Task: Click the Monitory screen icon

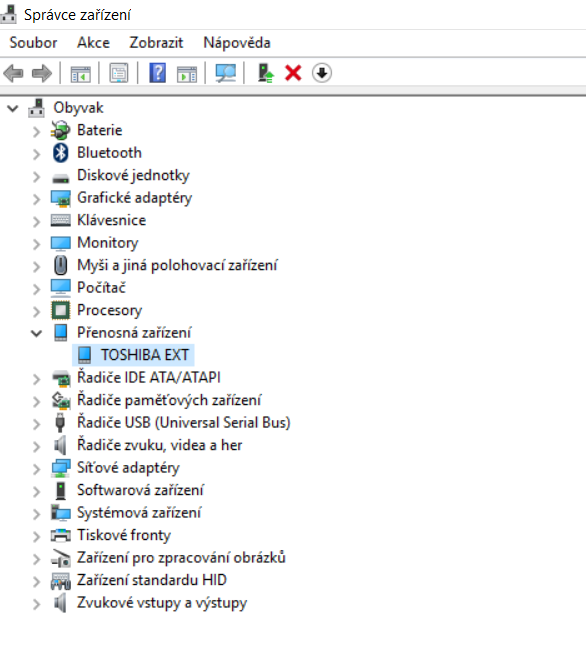Action: coord(61,243)
